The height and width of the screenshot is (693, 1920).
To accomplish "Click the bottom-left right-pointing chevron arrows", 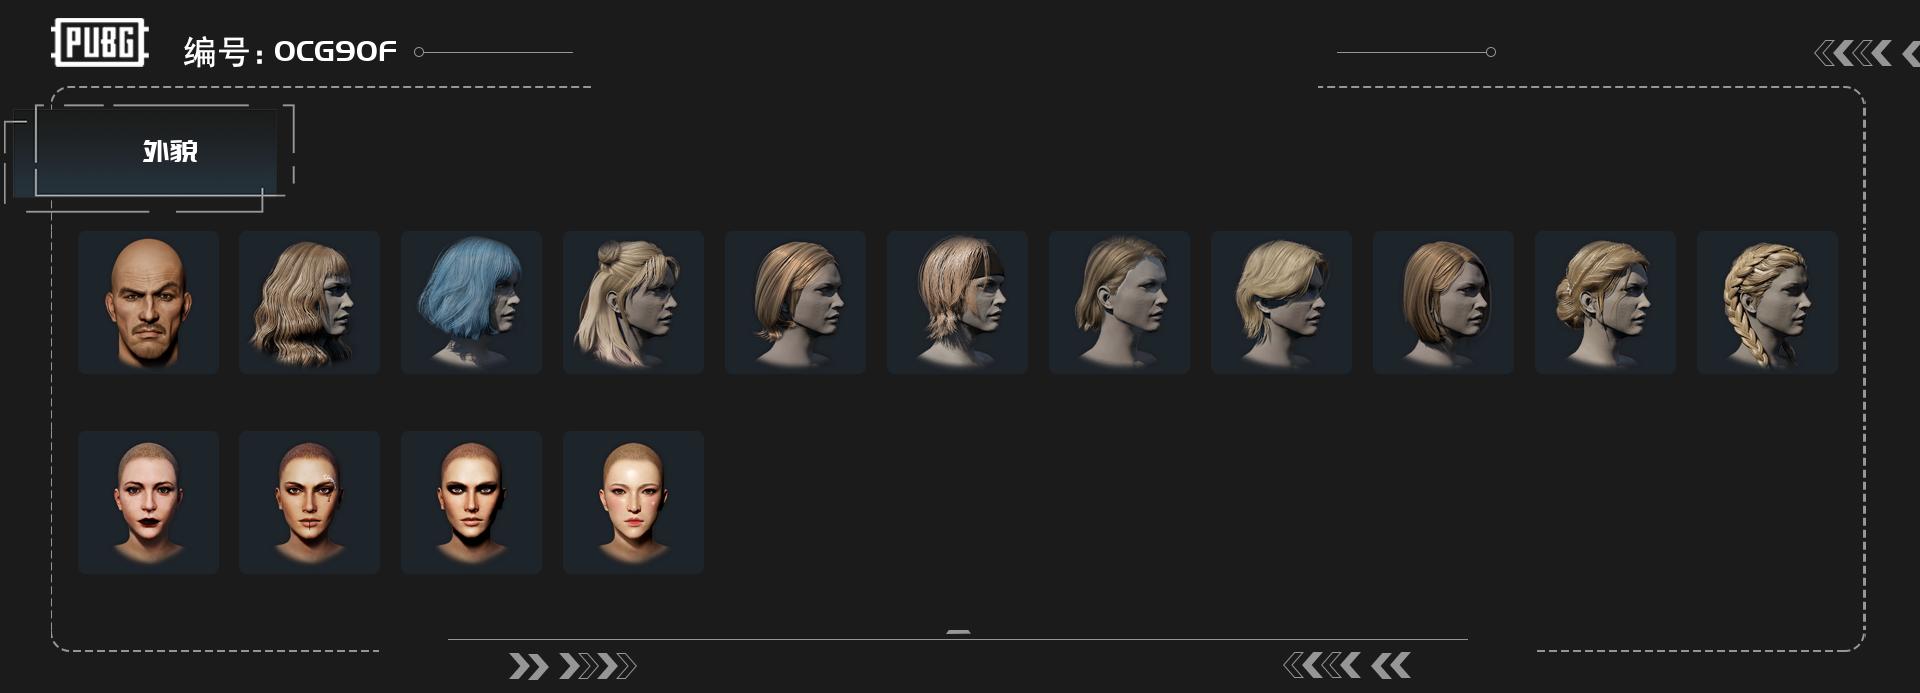I will [x=572, y=666].
